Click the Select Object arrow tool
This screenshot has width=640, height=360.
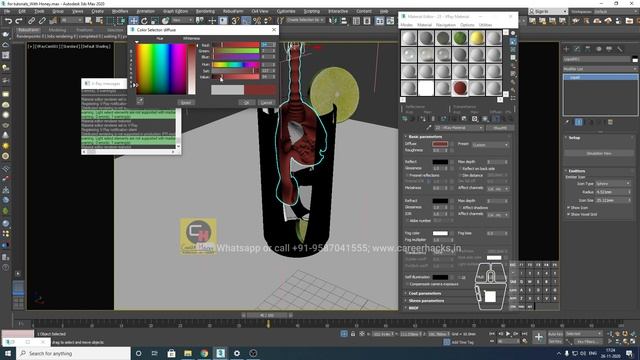[88, 20]
